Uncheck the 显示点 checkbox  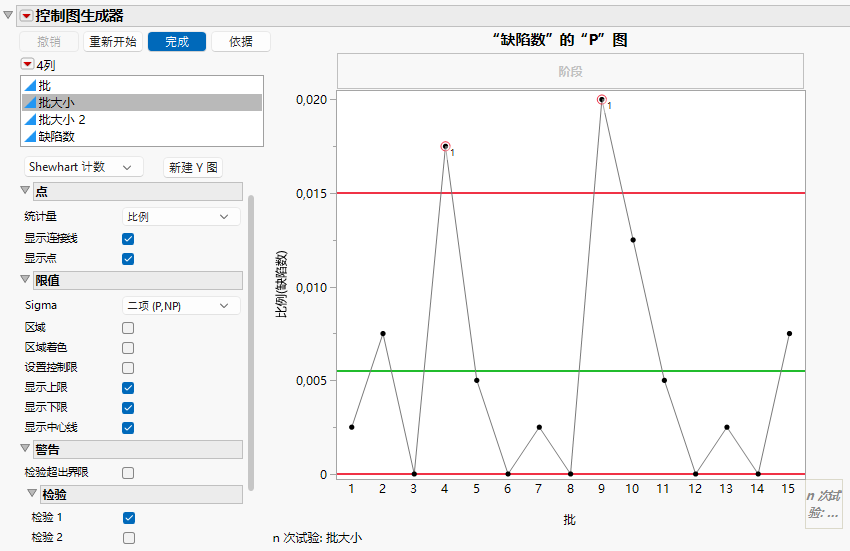128,259
